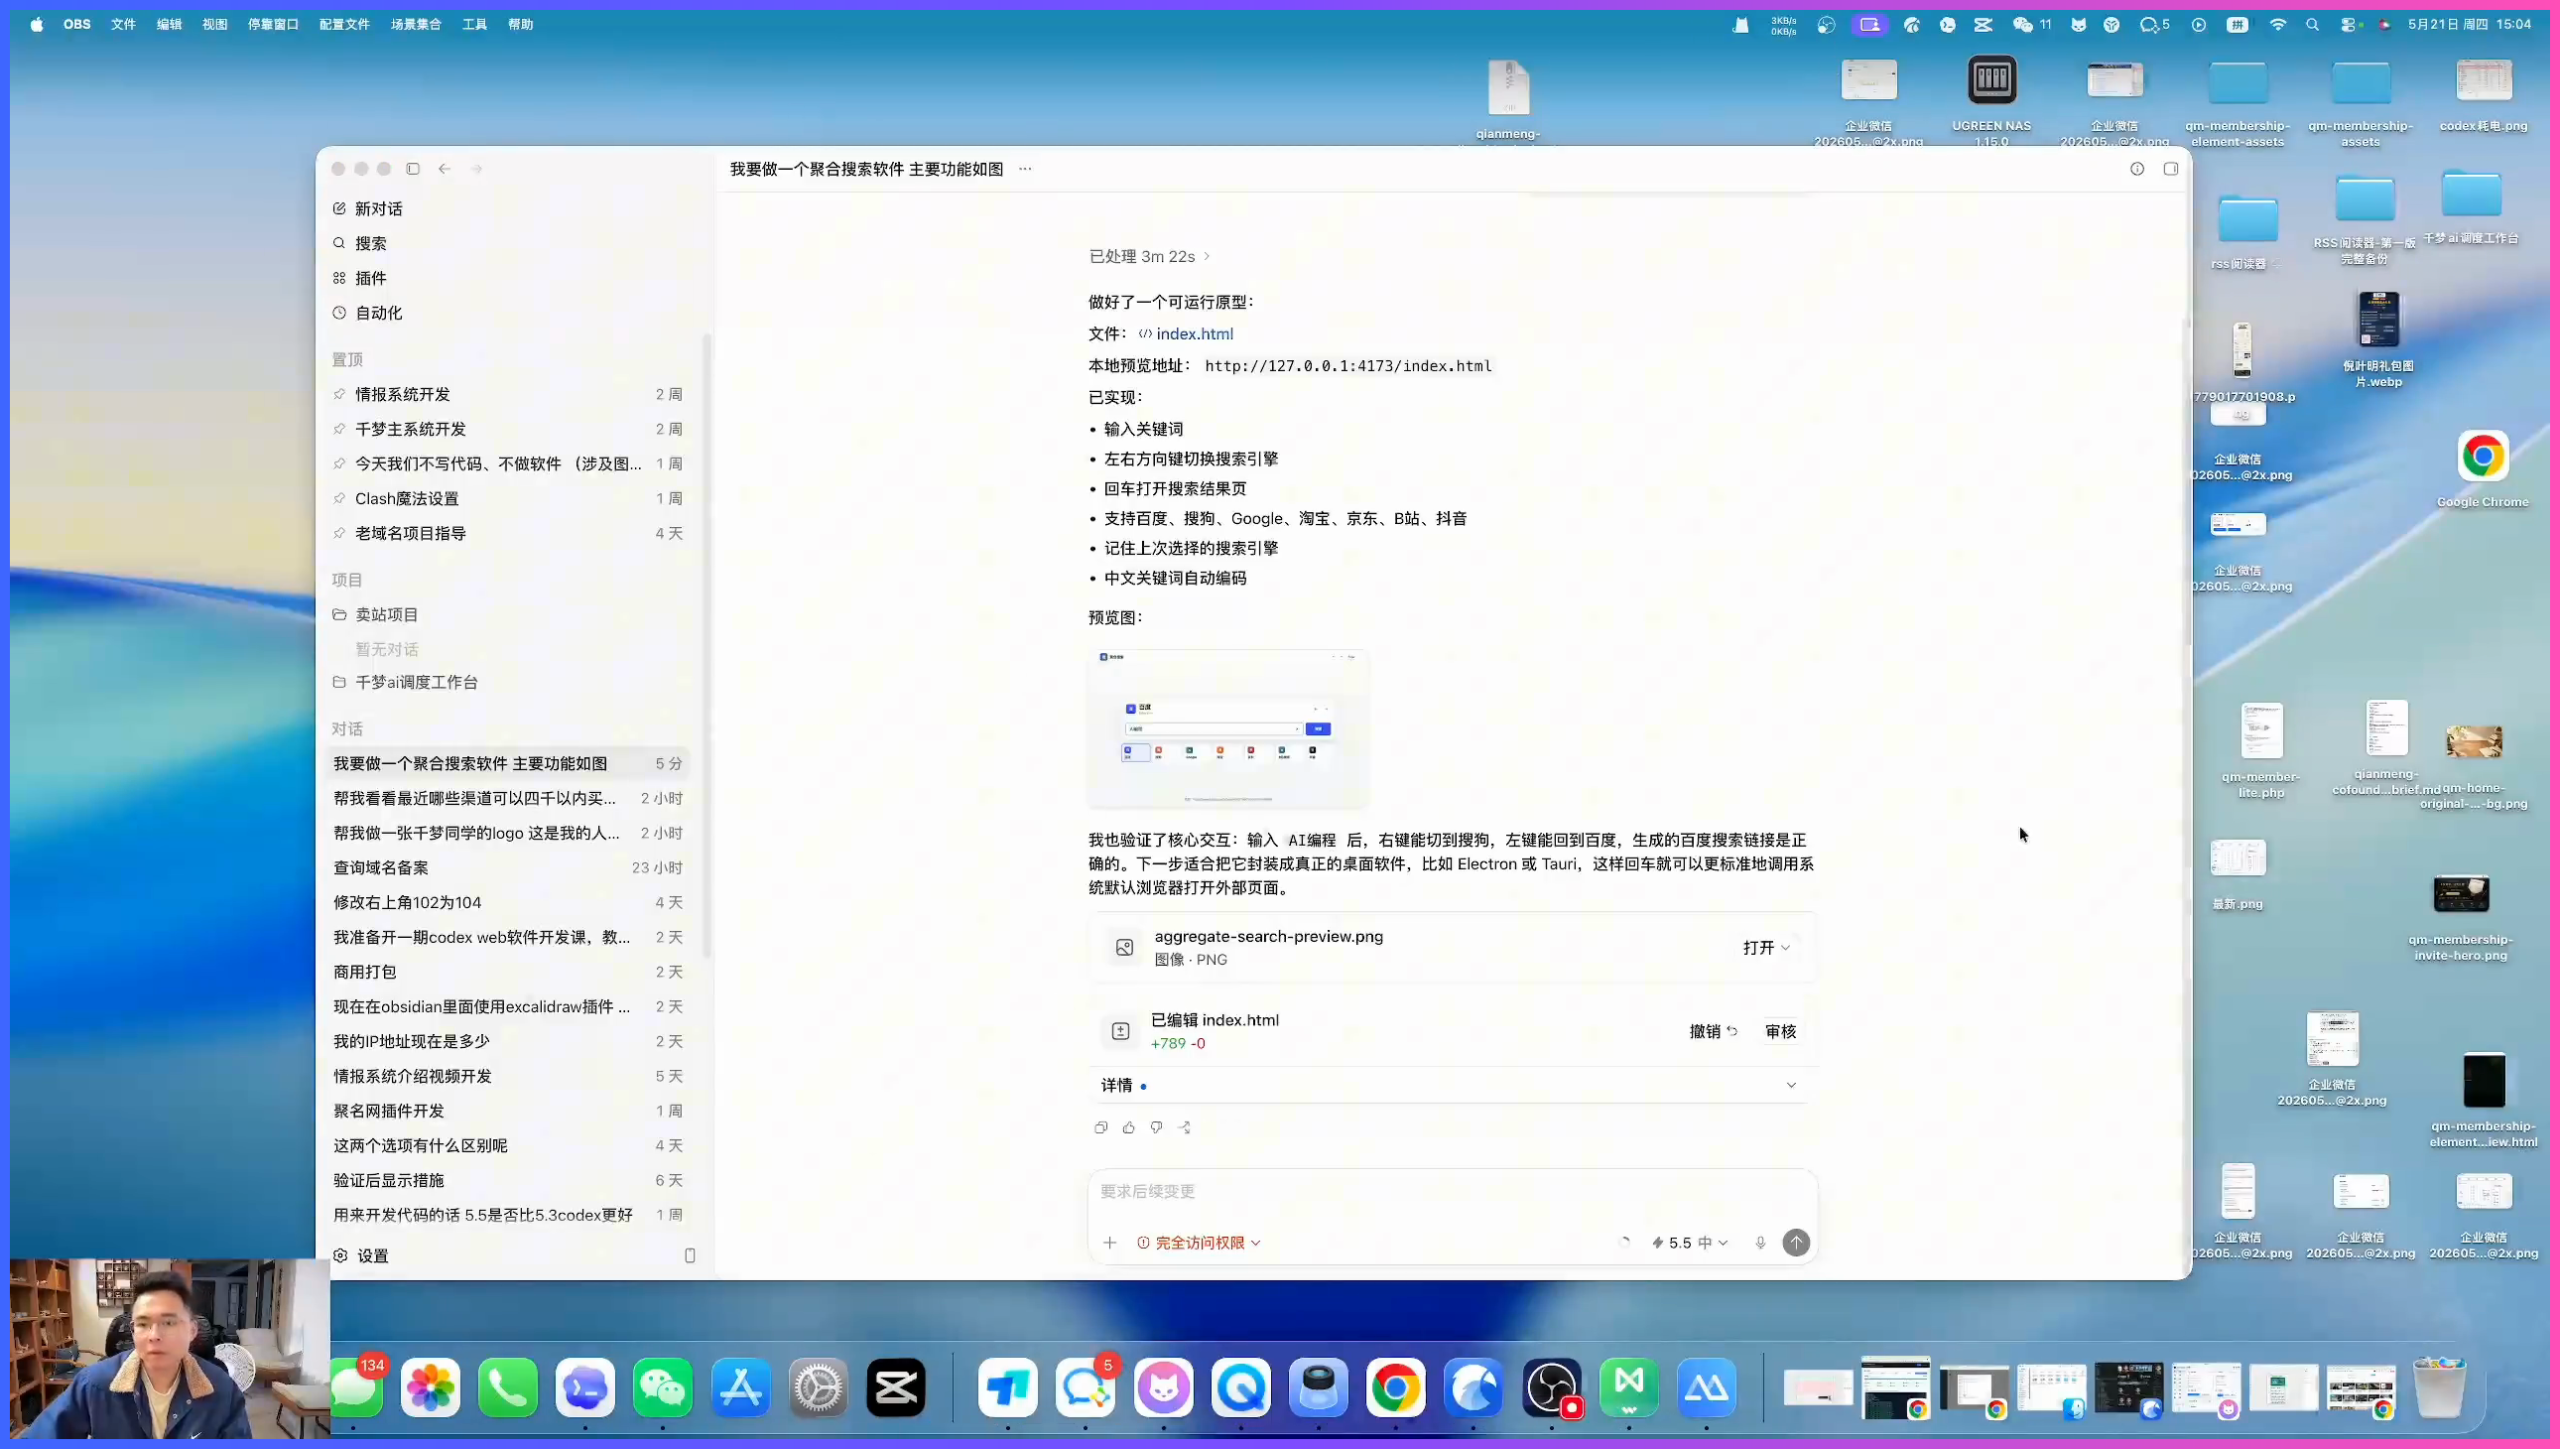Click the diff icon beside 已编辑 index.html
This screenshot has height=1449, width=2560.
coord(1120,1031)
